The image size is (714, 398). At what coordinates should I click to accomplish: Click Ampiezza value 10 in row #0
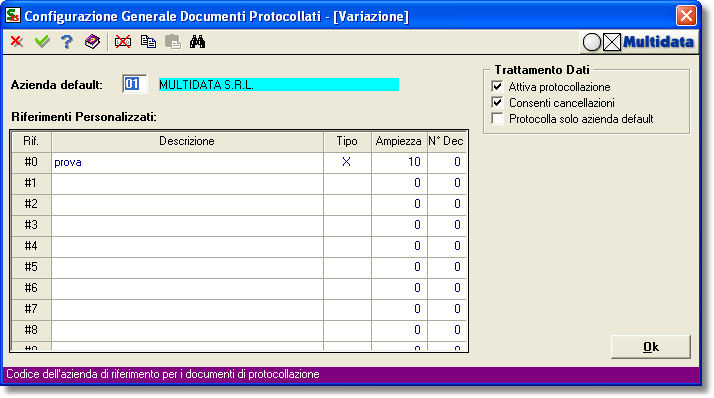point(399,162)
